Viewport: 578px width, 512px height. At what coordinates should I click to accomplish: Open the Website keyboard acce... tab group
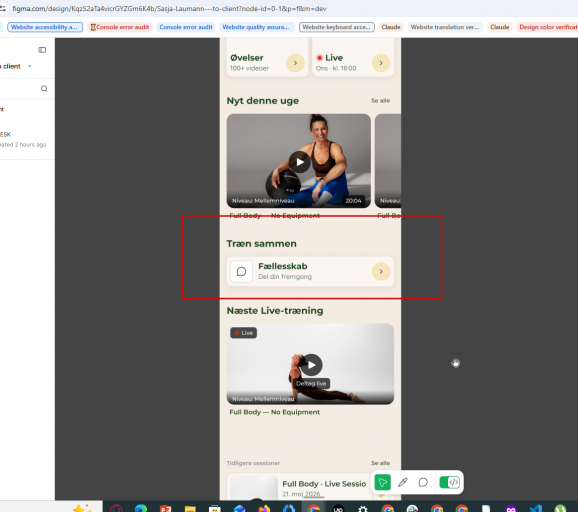tap(337, 27)
